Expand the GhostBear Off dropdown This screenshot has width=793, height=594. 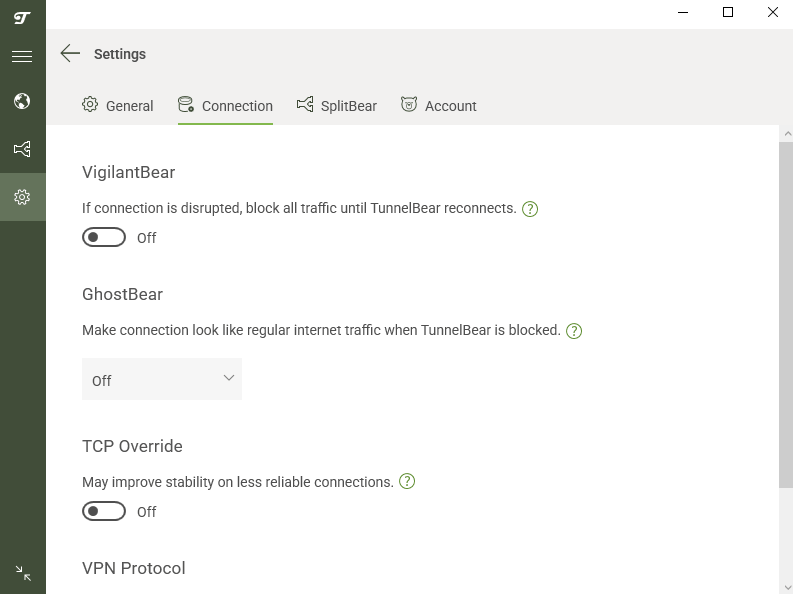click(x=162, y=379)
